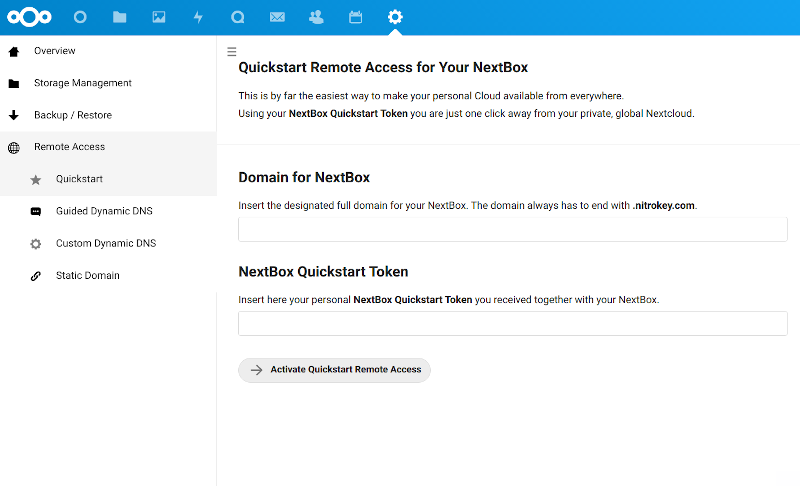The height and width of the screenshot is (486, 800).
Task: Click the 'Domain for NextBox' heading
Action: point(304,177)
